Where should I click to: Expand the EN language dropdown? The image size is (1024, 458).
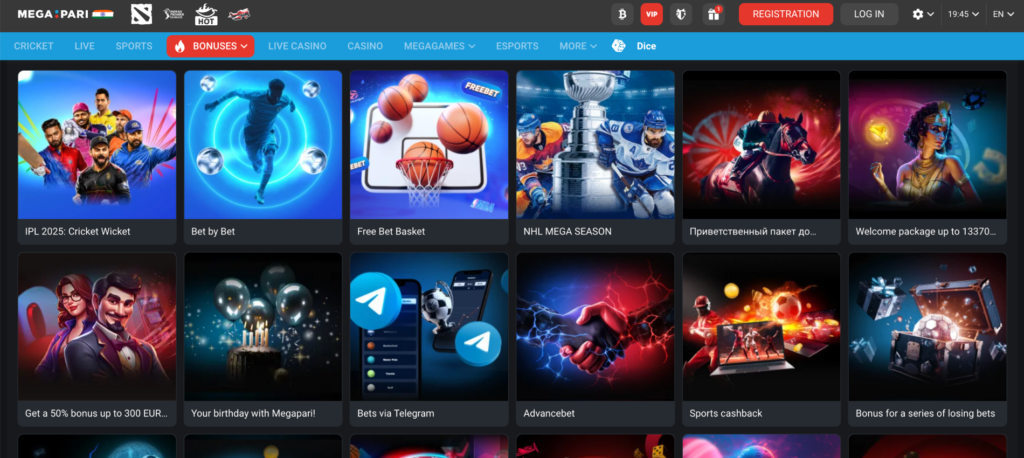1002,14
